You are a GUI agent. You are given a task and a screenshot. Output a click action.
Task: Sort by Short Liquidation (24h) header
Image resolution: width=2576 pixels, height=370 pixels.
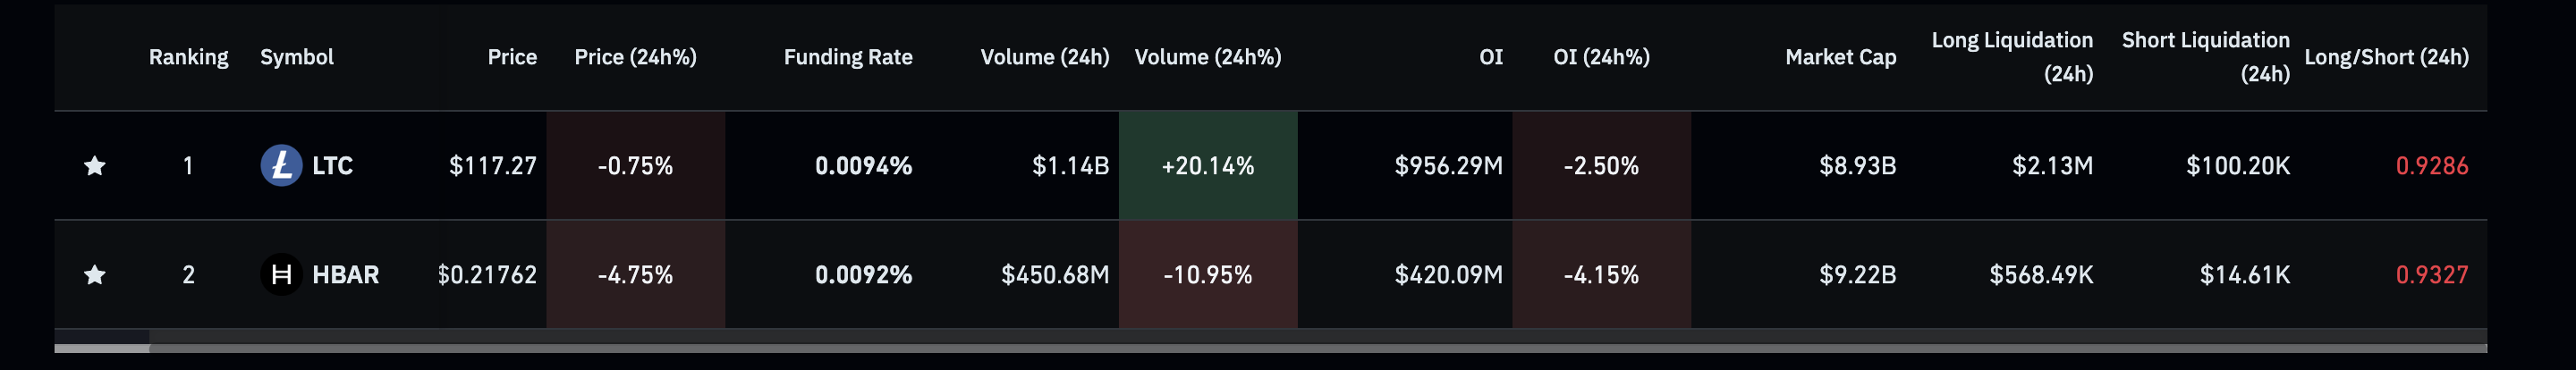[x=2205, y=56]
